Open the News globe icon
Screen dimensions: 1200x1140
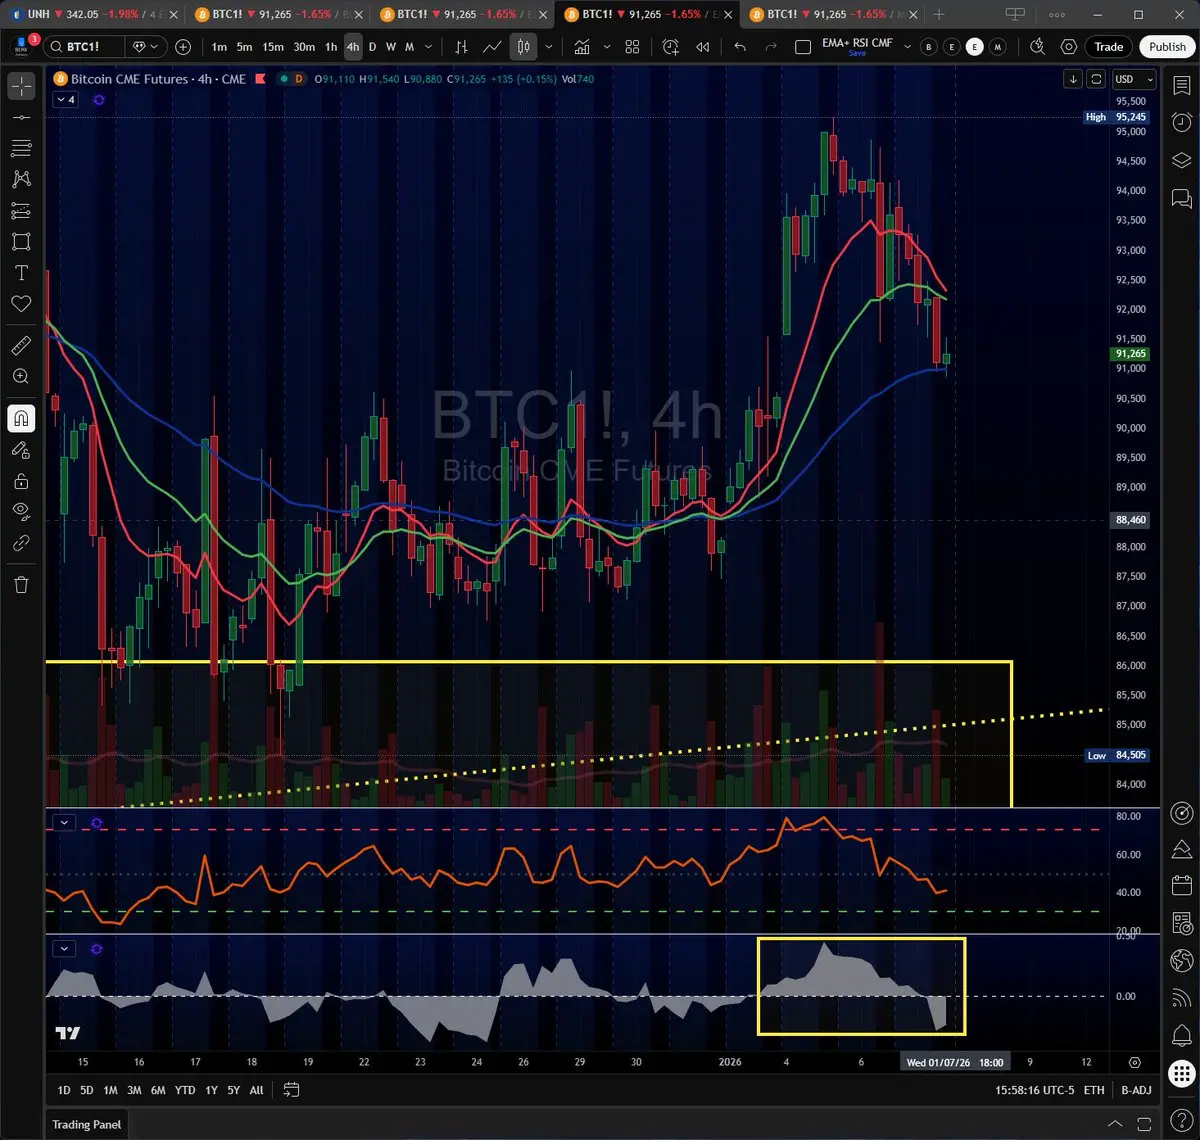point(1181,961)
